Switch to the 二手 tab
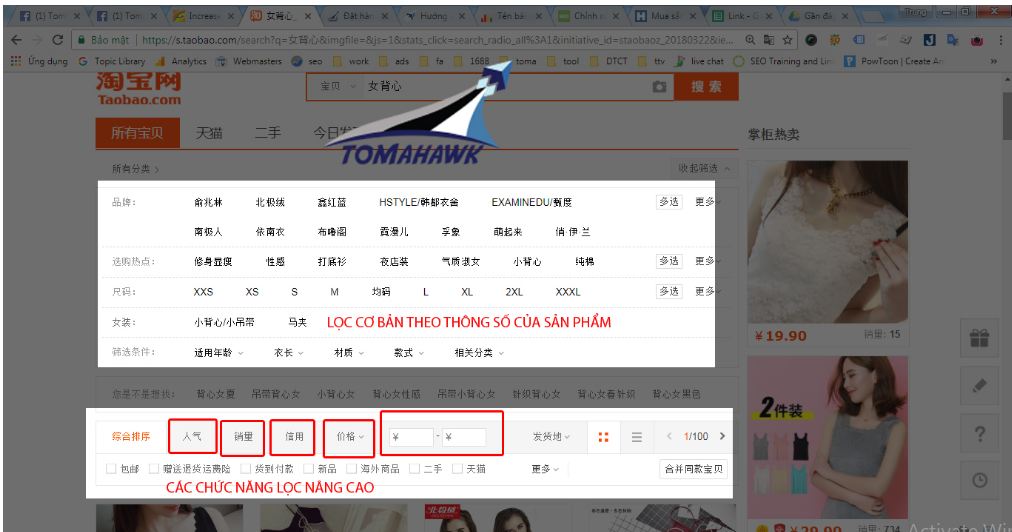1012x532 pixels. [268, 133]
